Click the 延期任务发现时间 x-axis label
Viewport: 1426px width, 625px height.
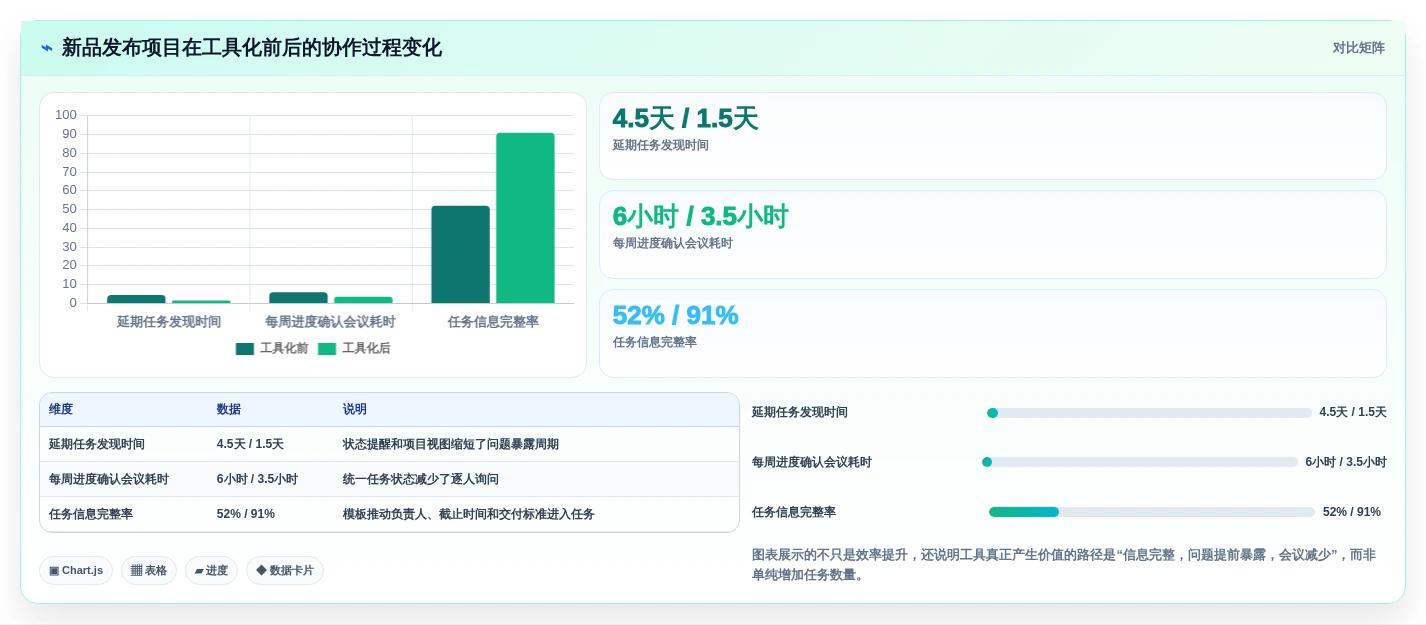pos(169,322)
